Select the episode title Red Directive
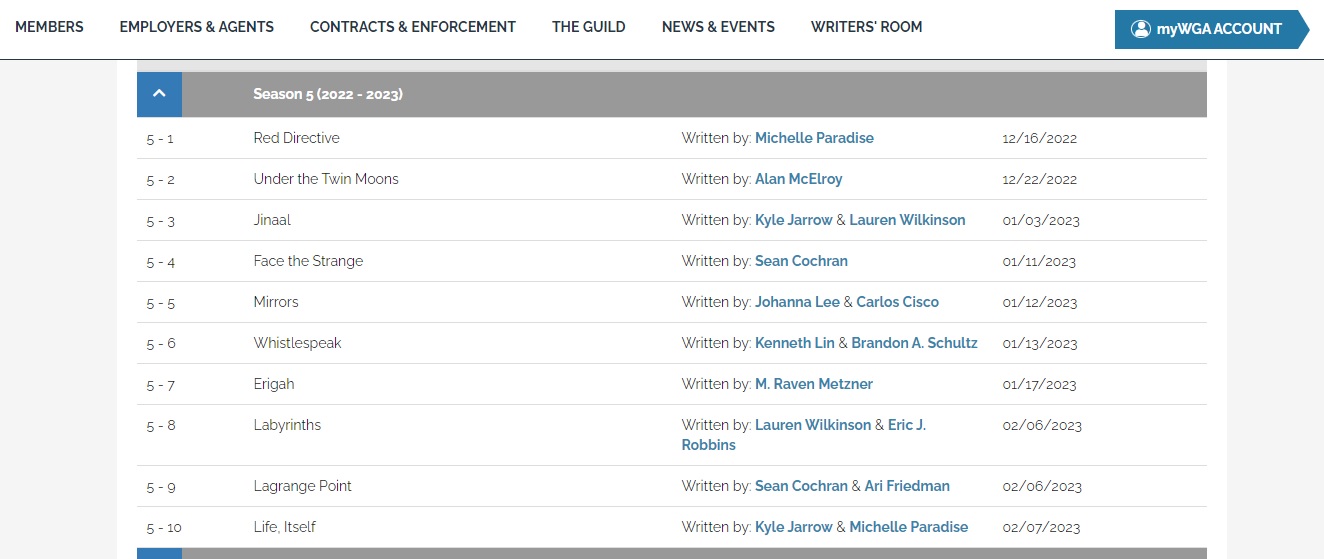Screen dimensions: 1324x559 coord(296,138)
